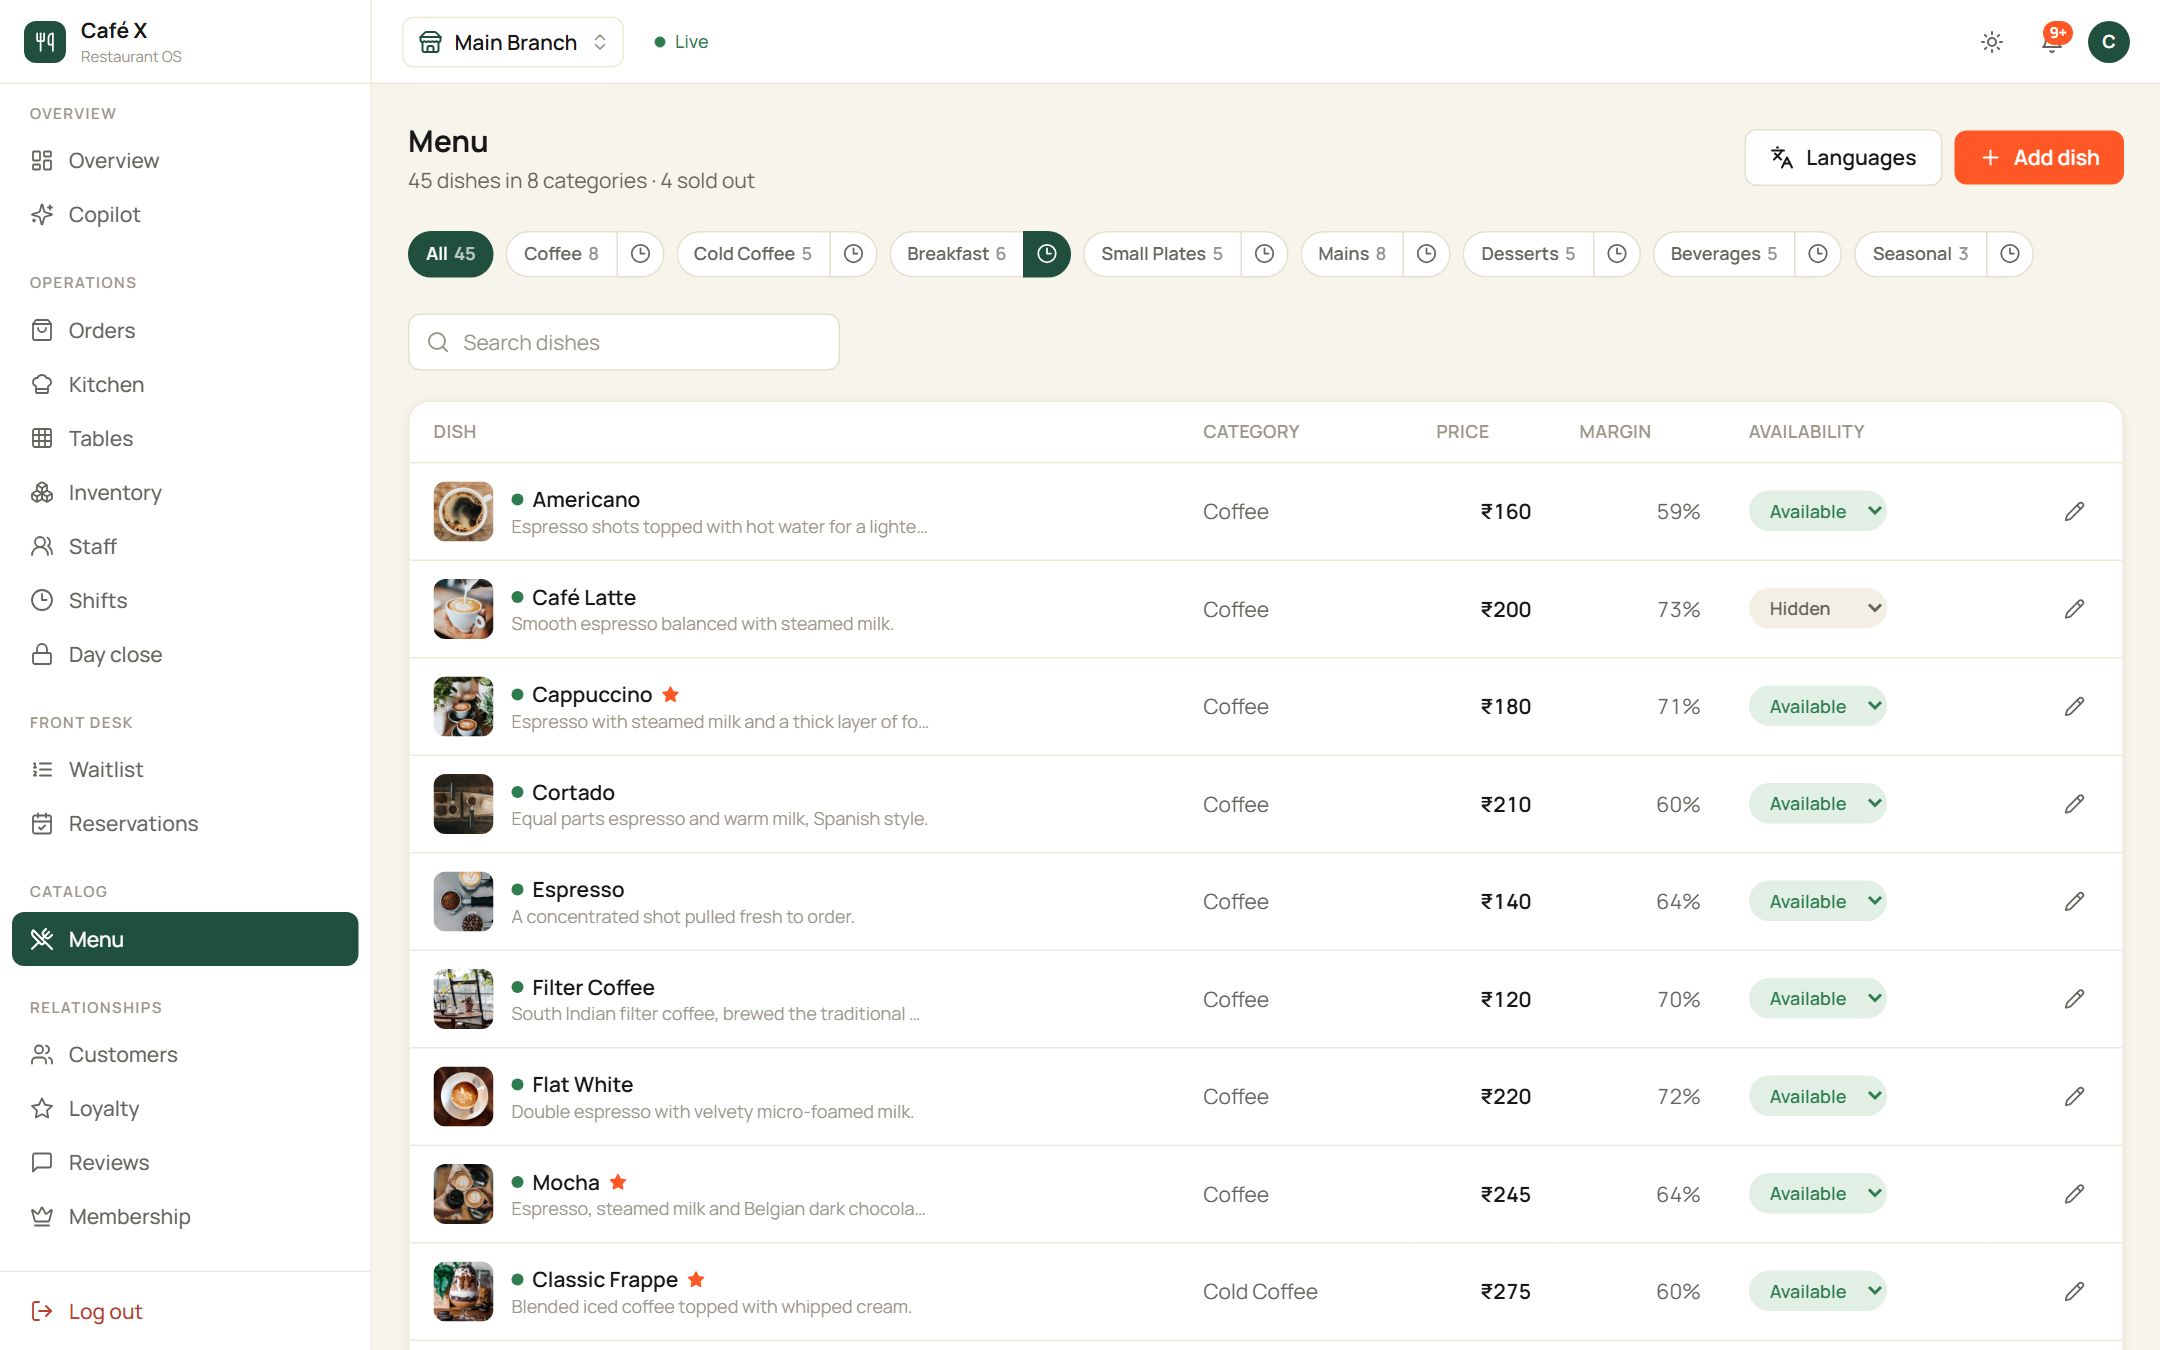Click the clock icon beside Desserts
Image resolution: width=2160 pixels, height=1350 pixels.
tap(1616, 254)
